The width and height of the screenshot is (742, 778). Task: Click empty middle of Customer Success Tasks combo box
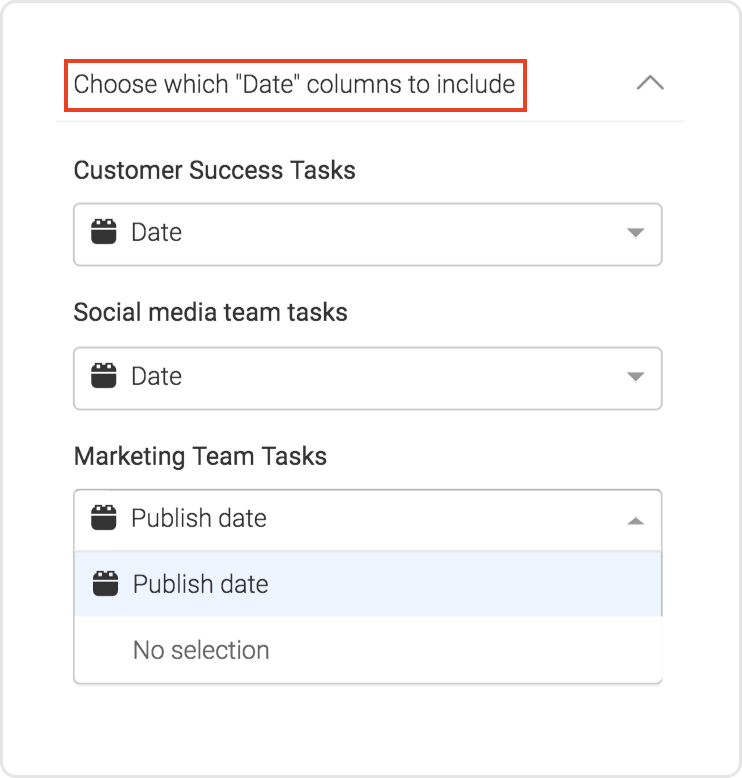[400, 233]
